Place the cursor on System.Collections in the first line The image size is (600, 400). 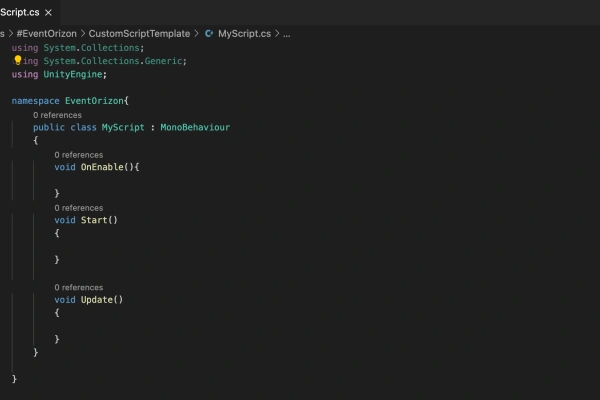[91, 48]
